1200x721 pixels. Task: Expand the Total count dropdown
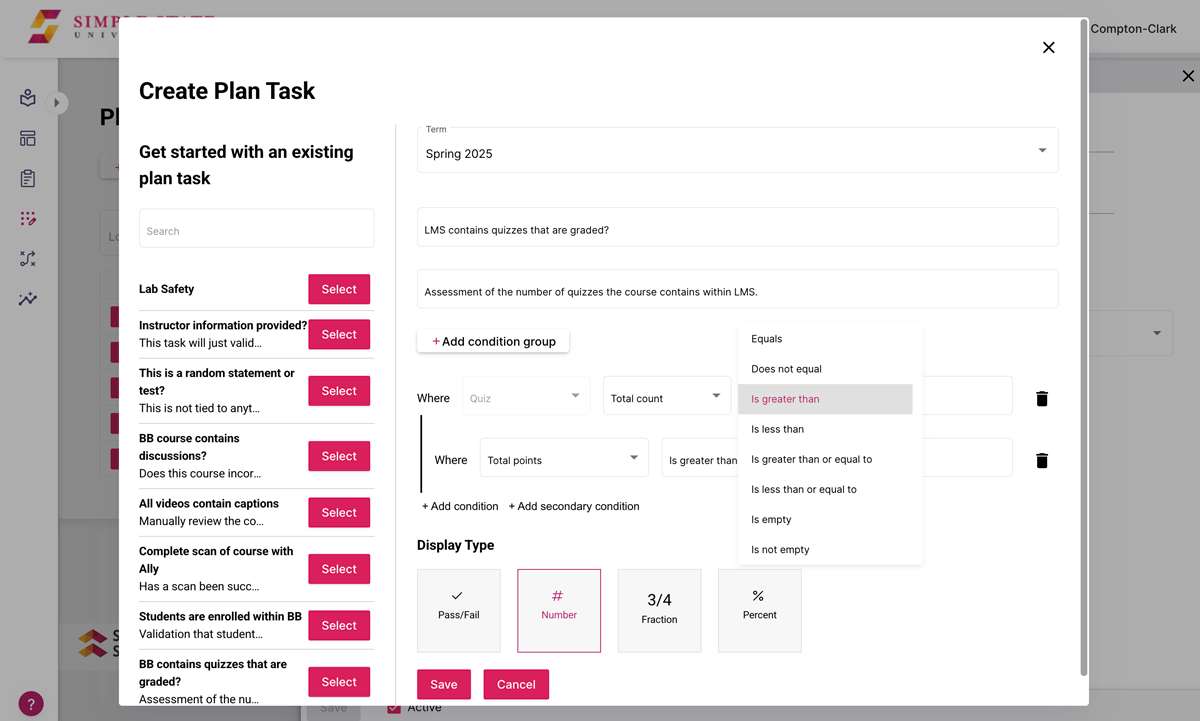coord(666,396)
